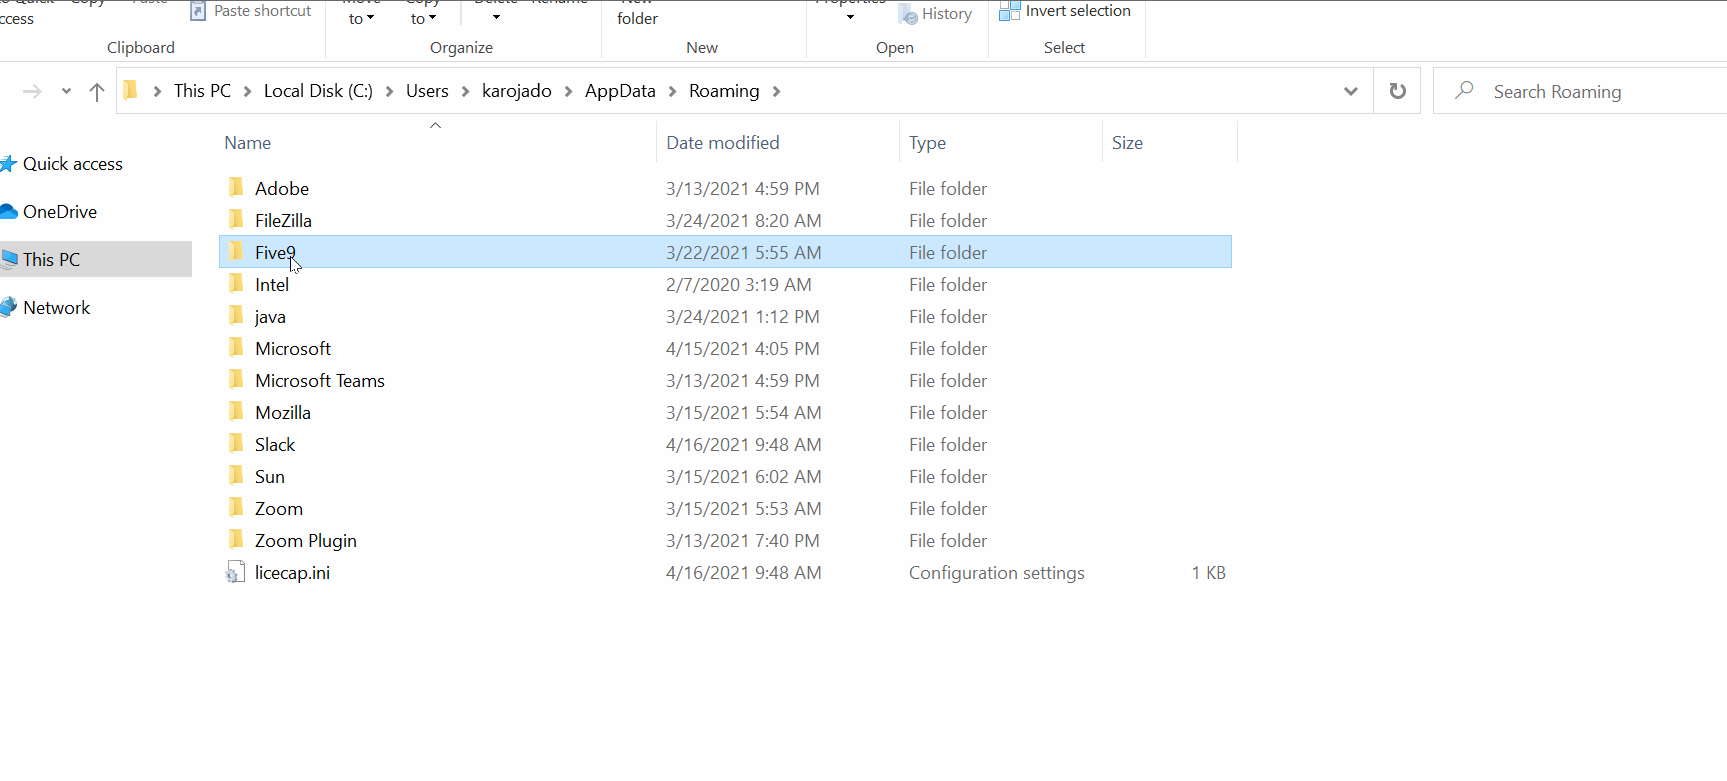Click the AppData breadcrumb segment
The width and height of the screenshot is (1727, 781).
[620, 91]
